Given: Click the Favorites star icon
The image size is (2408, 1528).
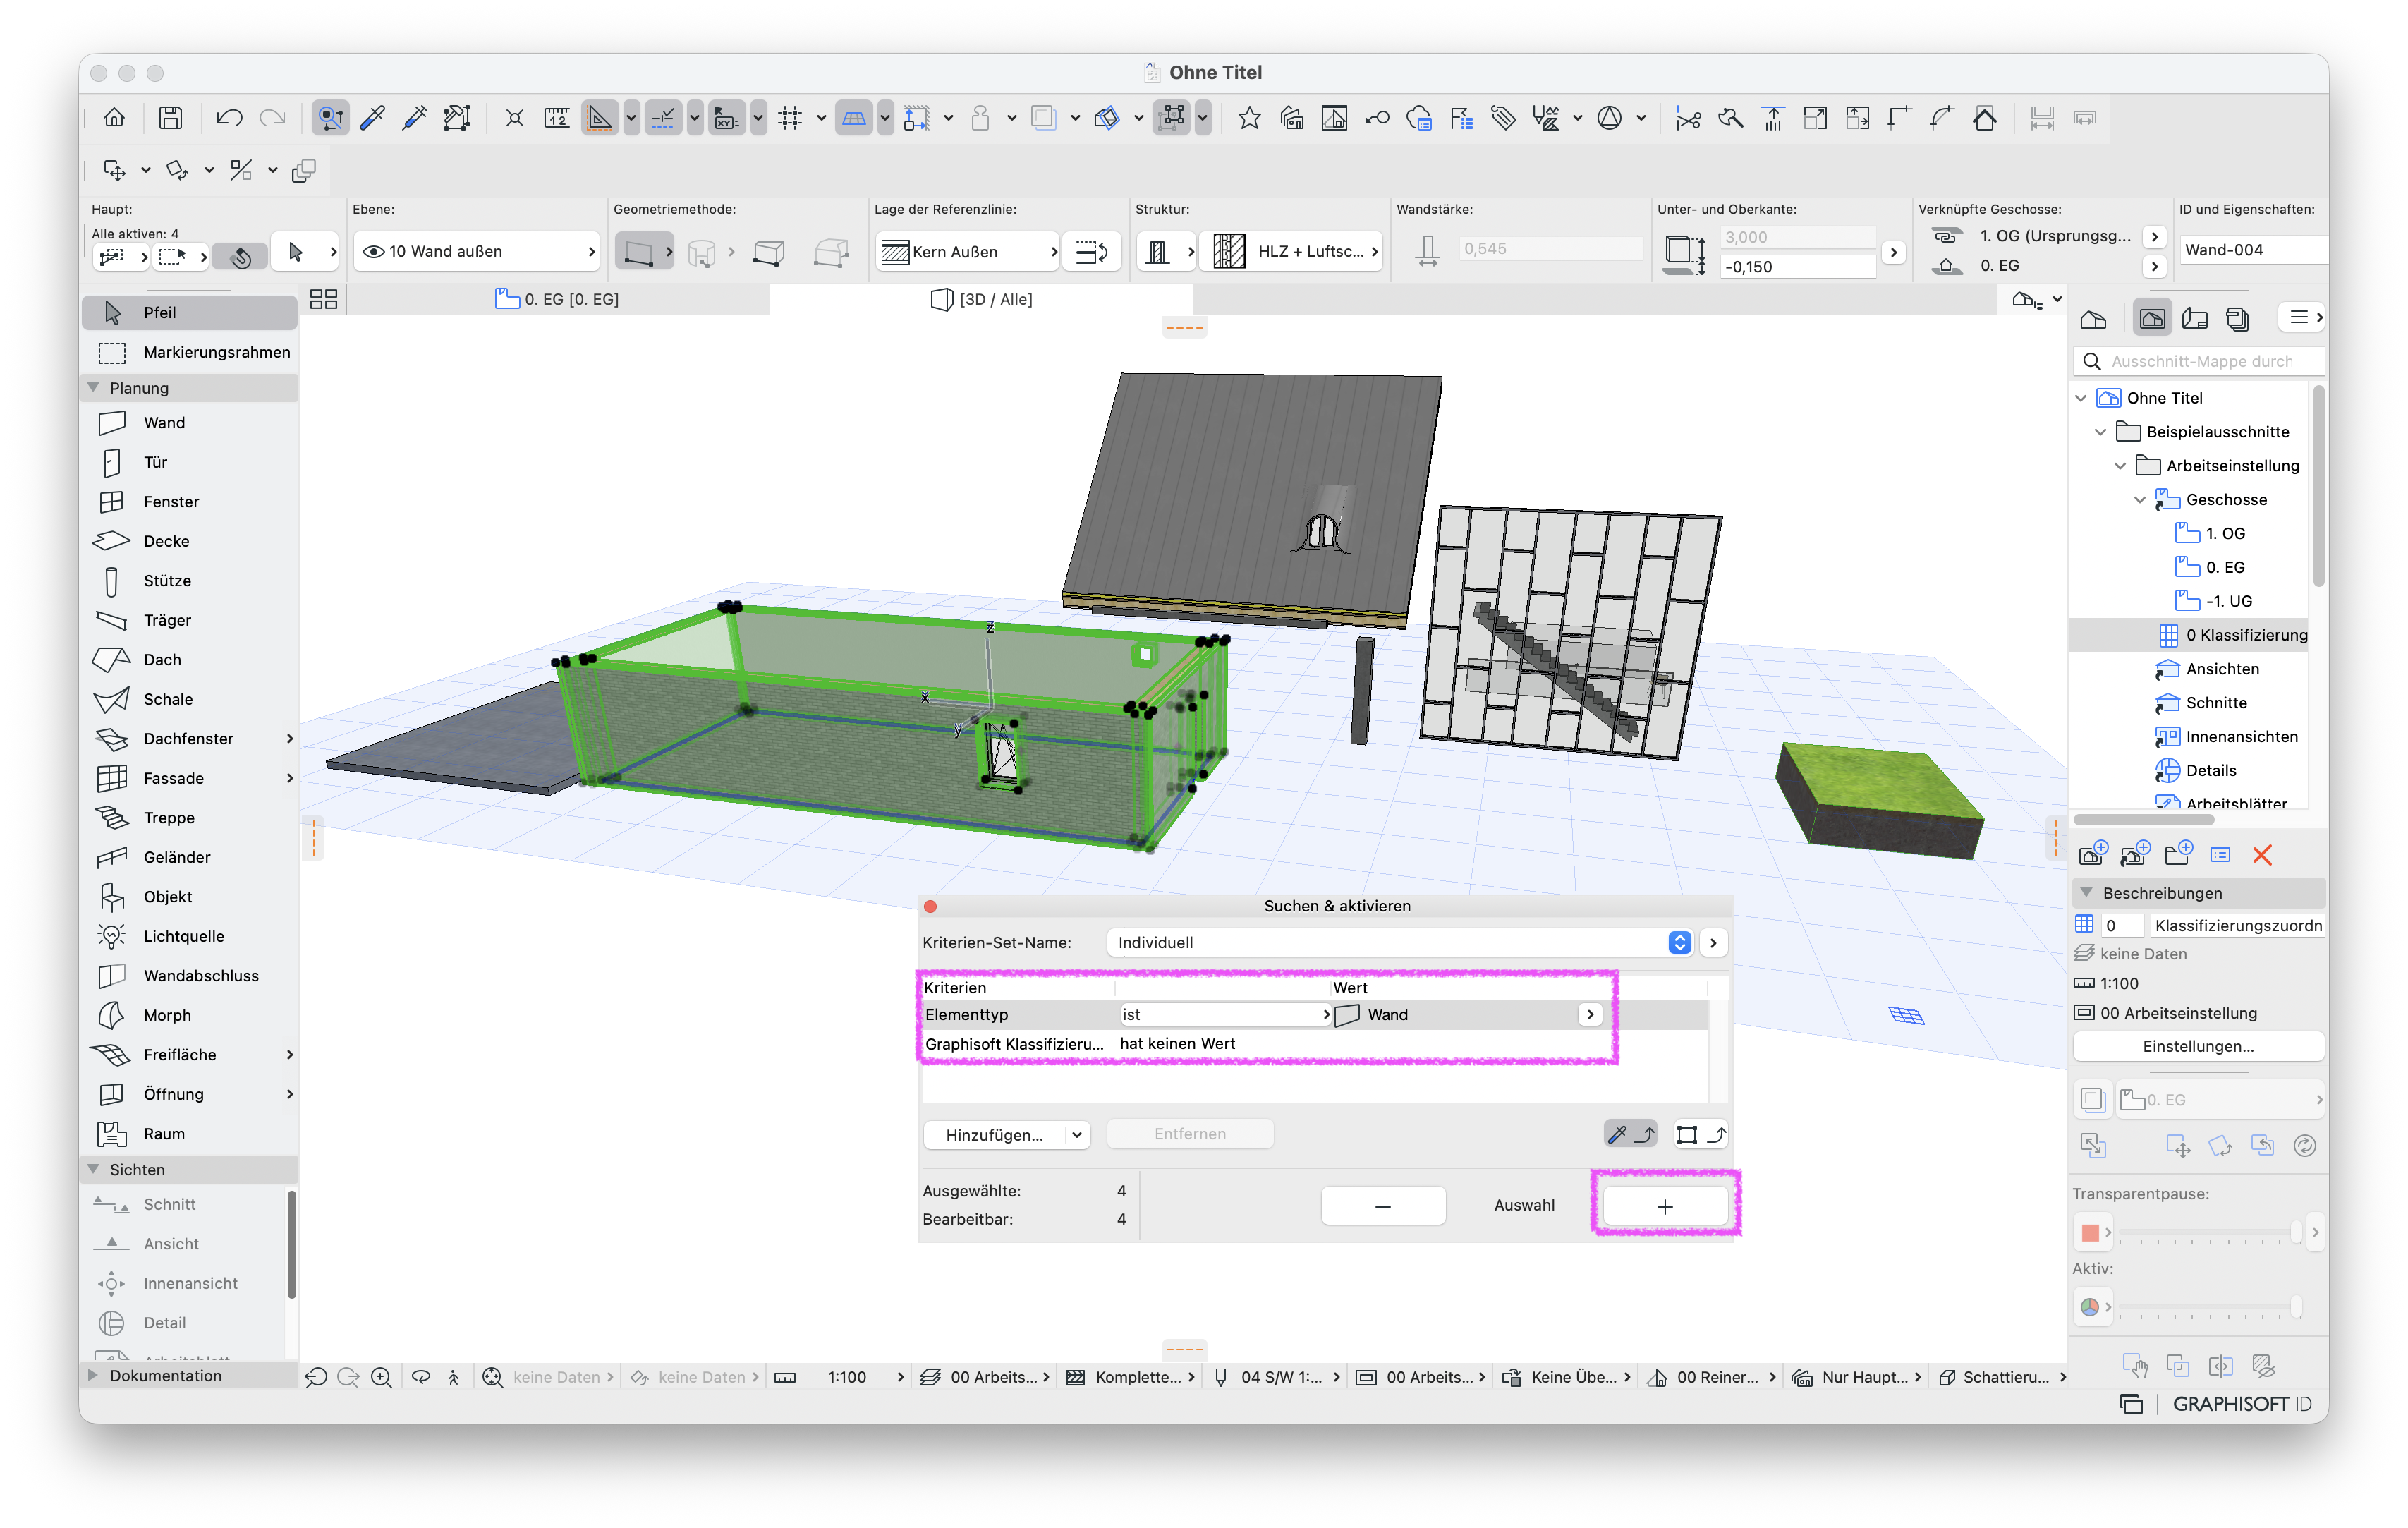Looking at the screenshot, I should (1249, 118).
